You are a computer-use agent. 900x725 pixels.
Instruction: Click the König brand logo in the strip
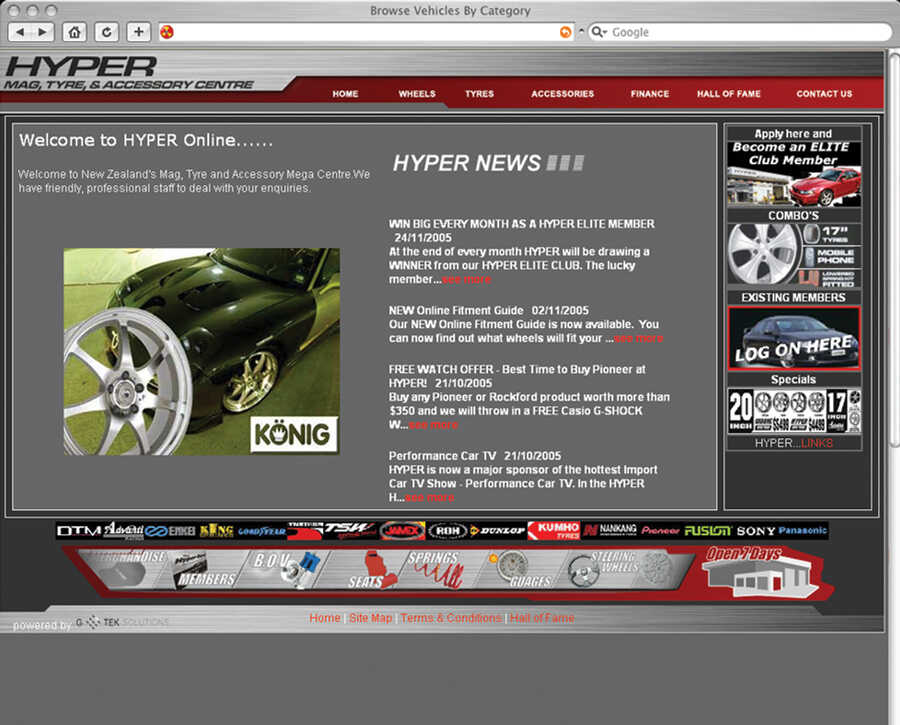[x=216, y=531]
